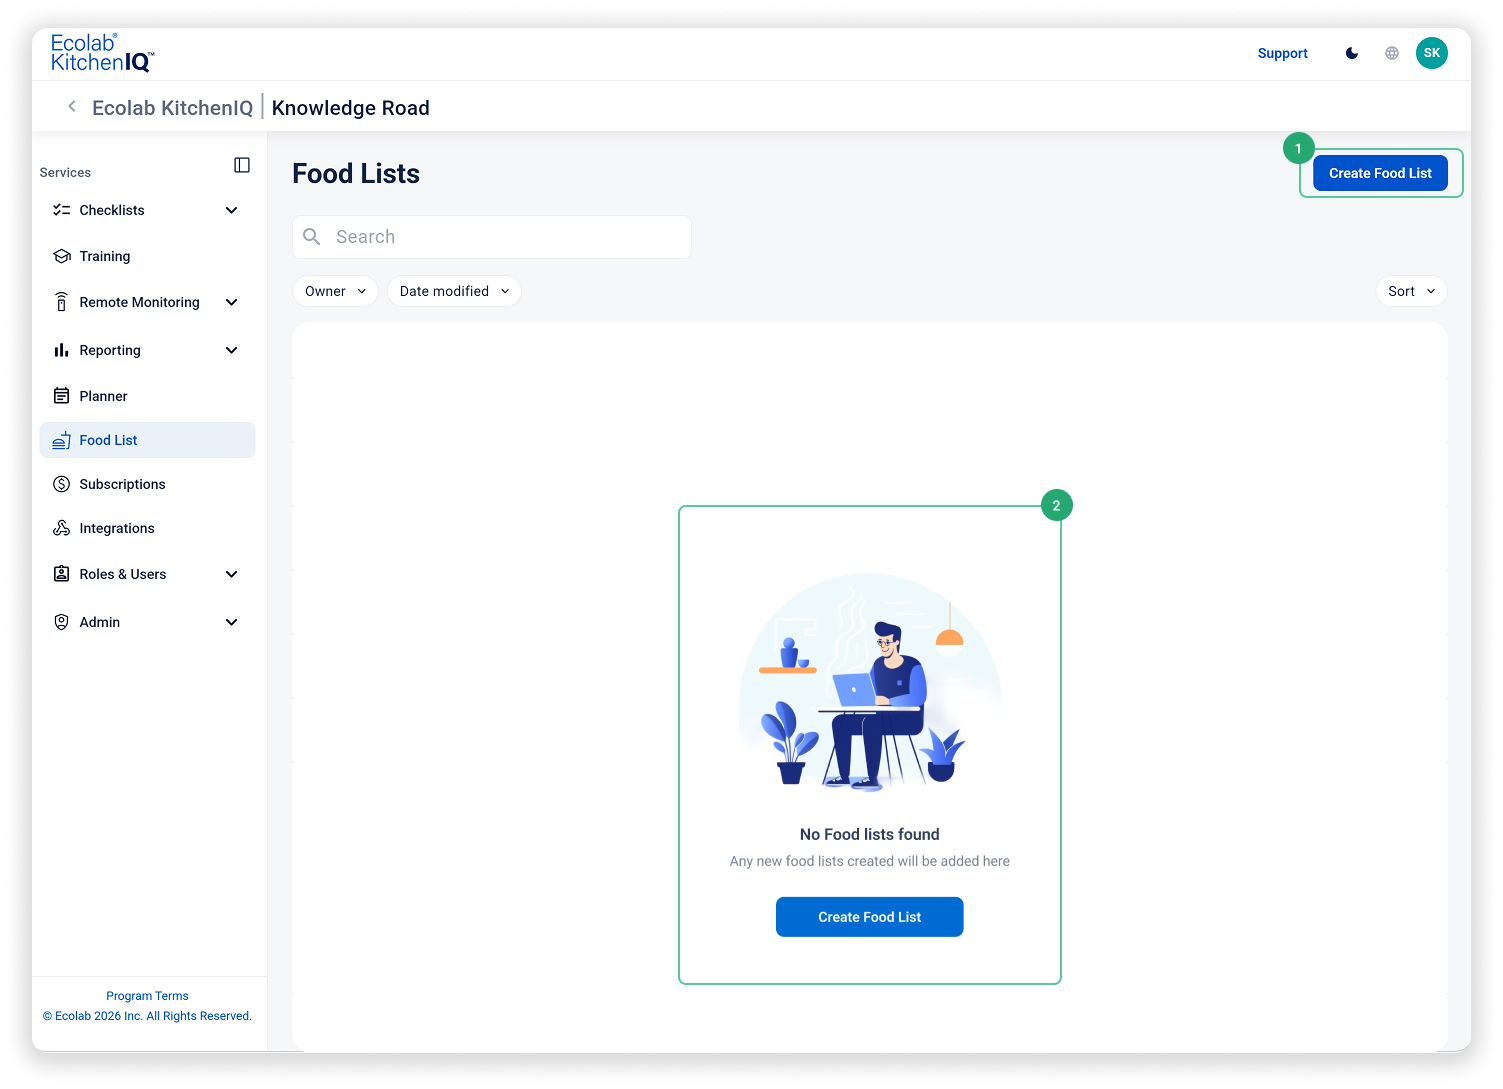This screenshot has width=1503, height=1089.
Task: Open the language globe icon
Action: [1392, 53]
